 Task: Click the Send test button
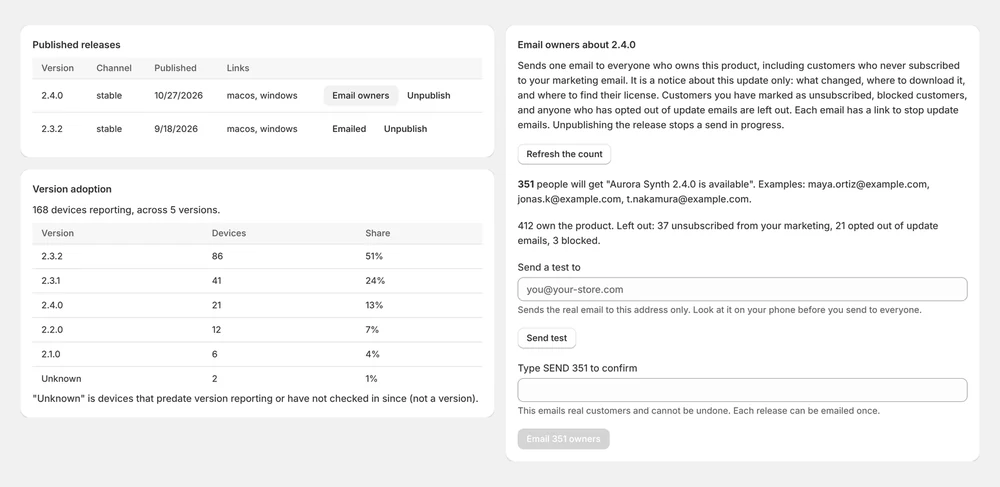[547, 338]
